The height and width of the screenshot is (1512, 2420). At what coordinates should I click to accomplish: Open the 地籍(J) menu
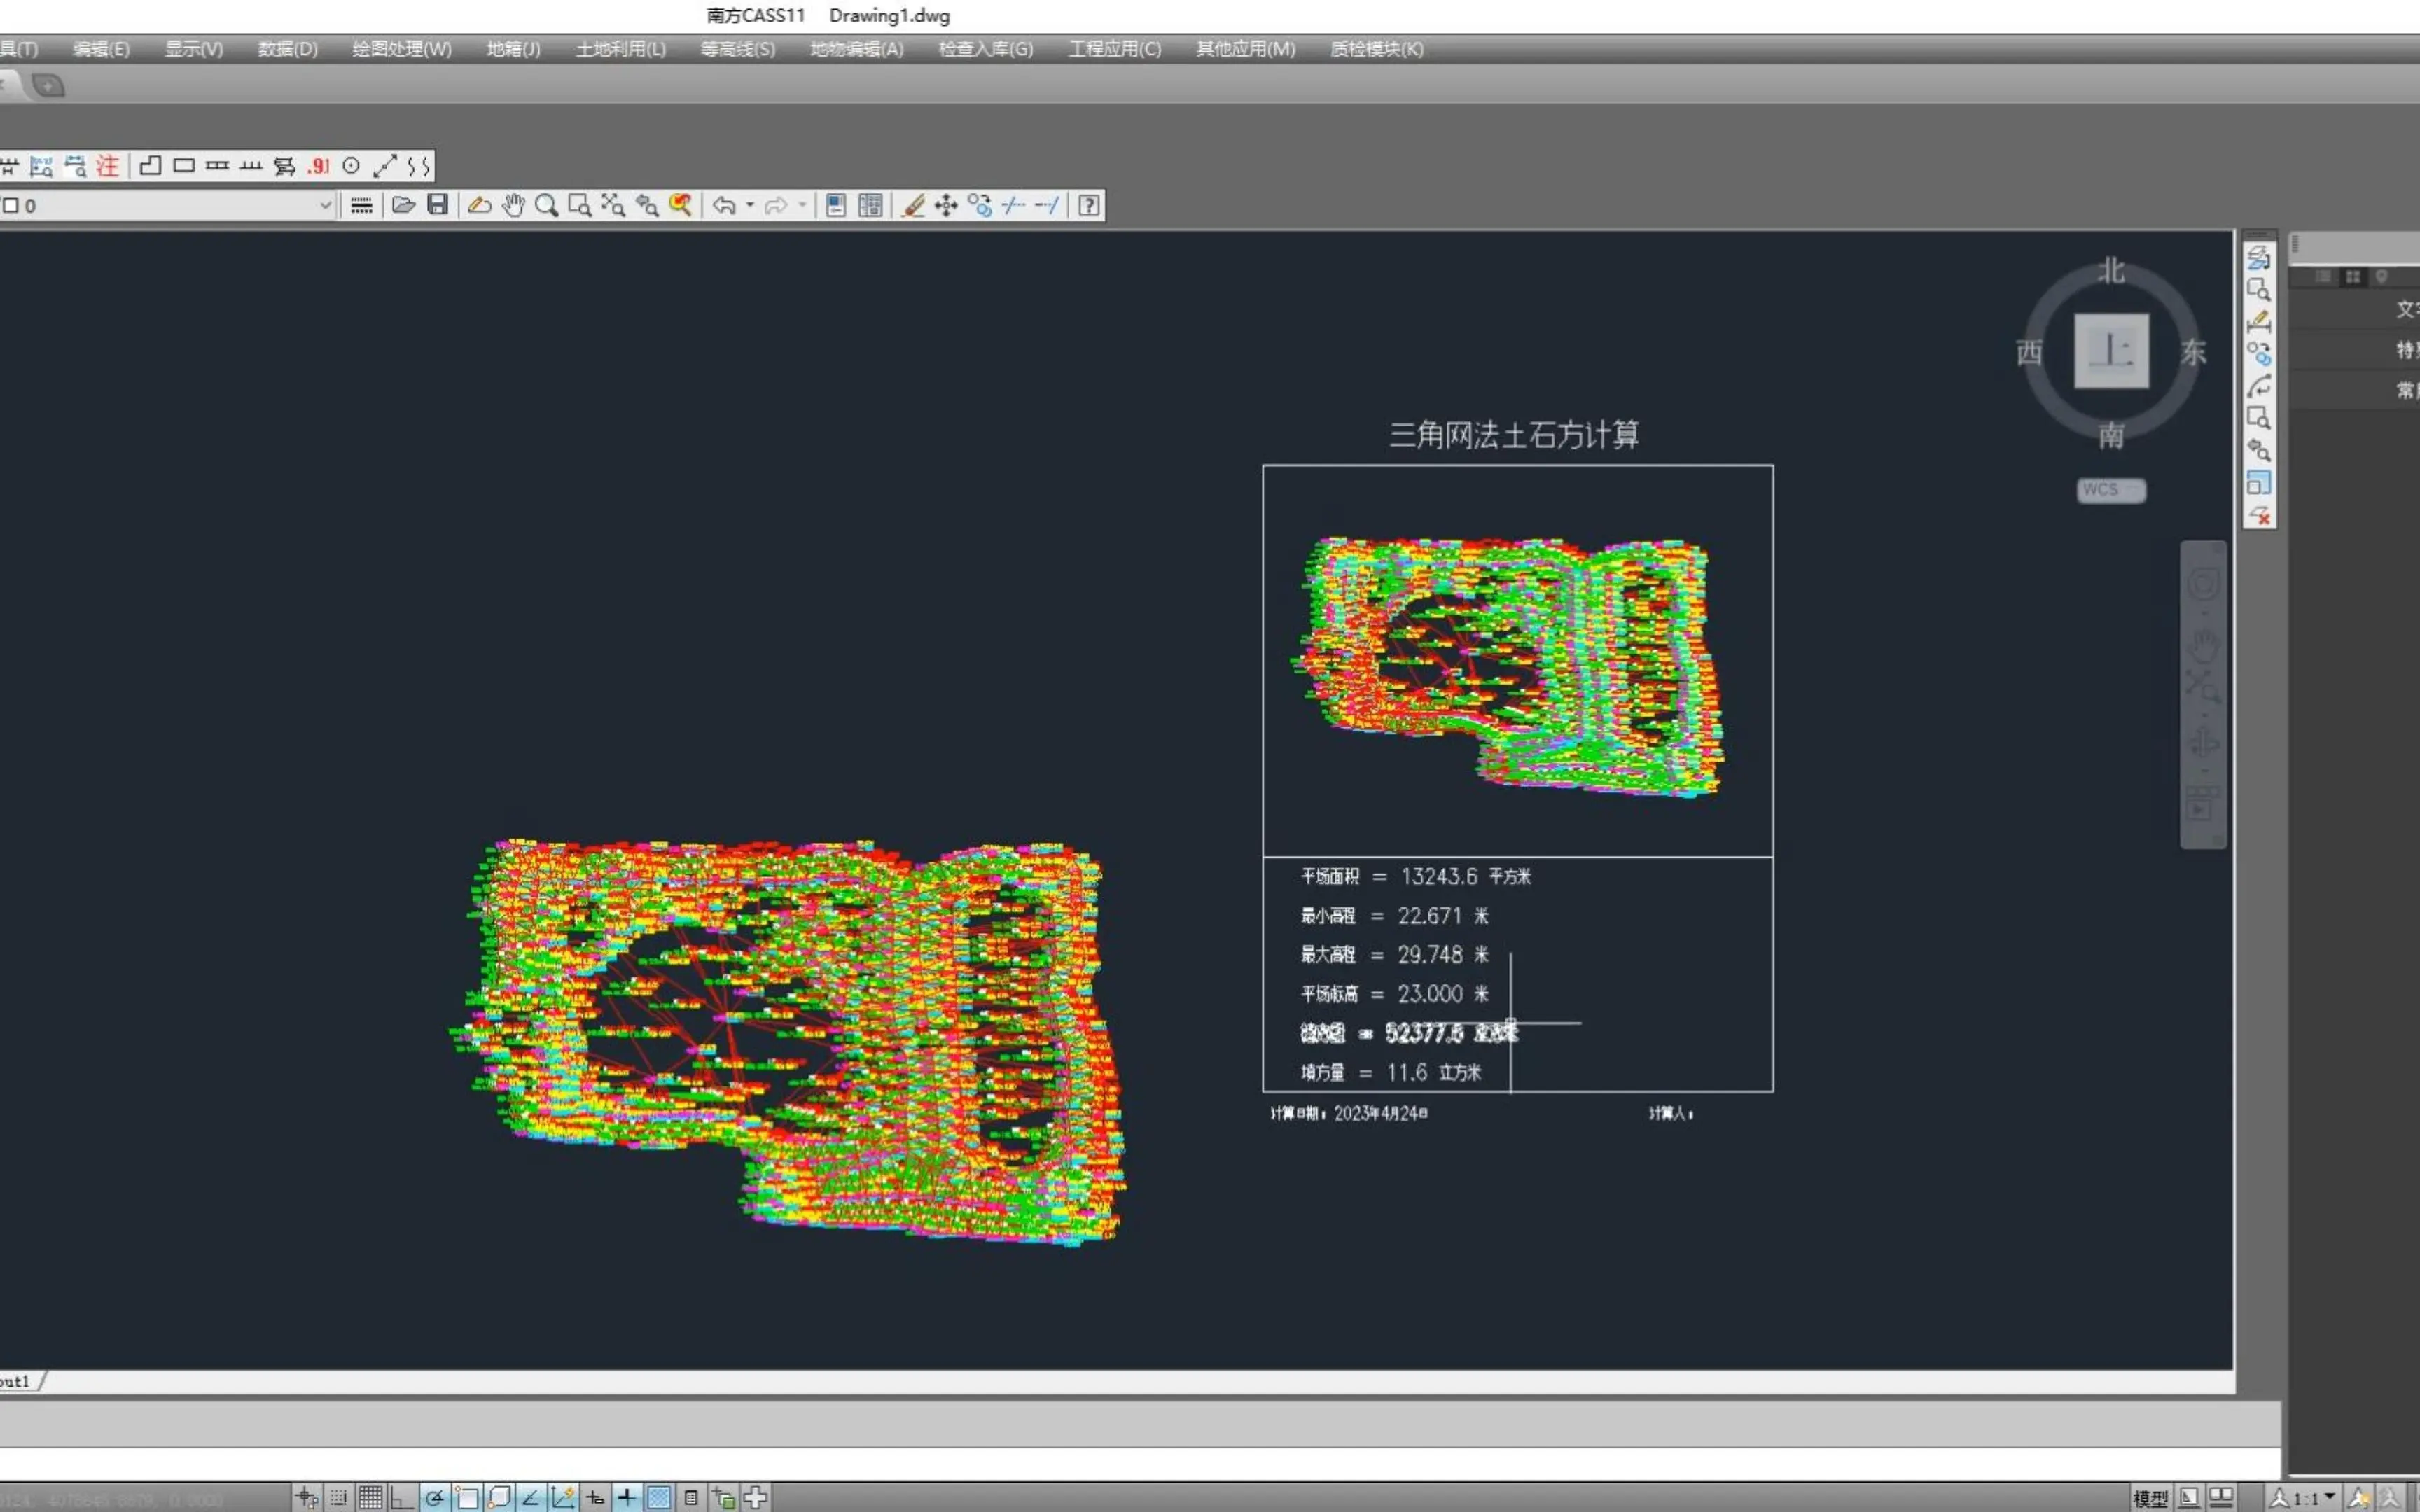pyautogui.click(x=514, y=49)
